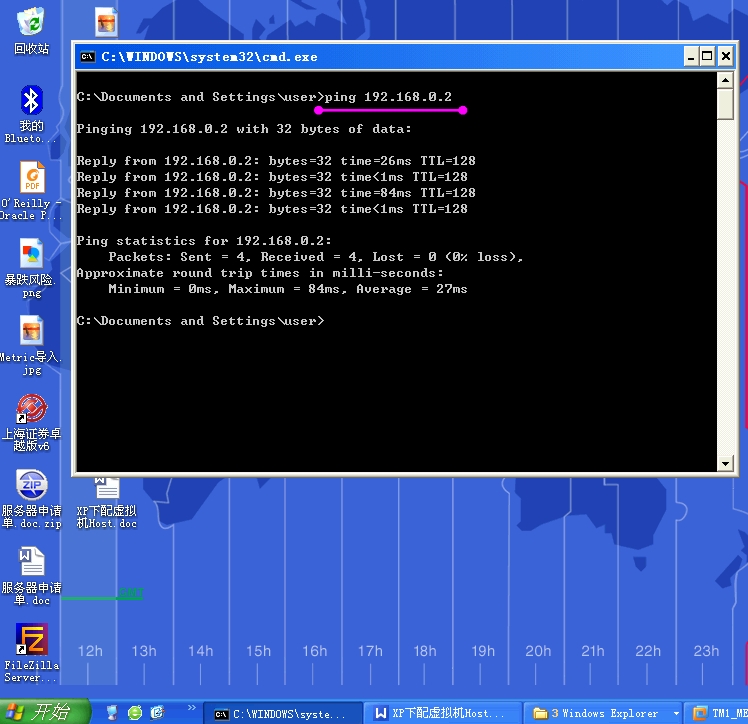This screenshot has width=748, height=724.
Task: Switch to cmd.exe taskbar button
Action: 282,714
